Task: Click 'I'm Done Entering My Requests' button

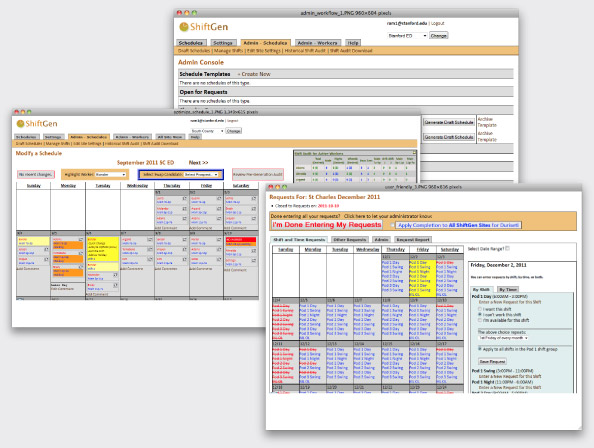Action: coord(327,225)
